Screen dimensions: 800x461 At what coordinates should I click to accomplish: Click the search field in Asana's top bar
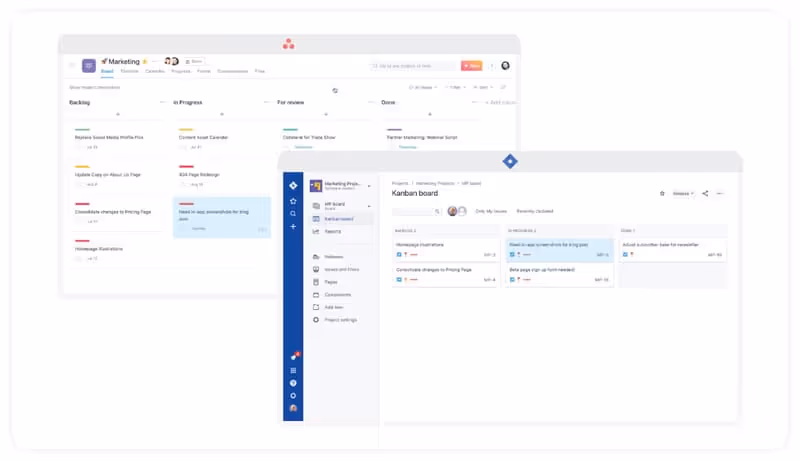coord(412,66)
